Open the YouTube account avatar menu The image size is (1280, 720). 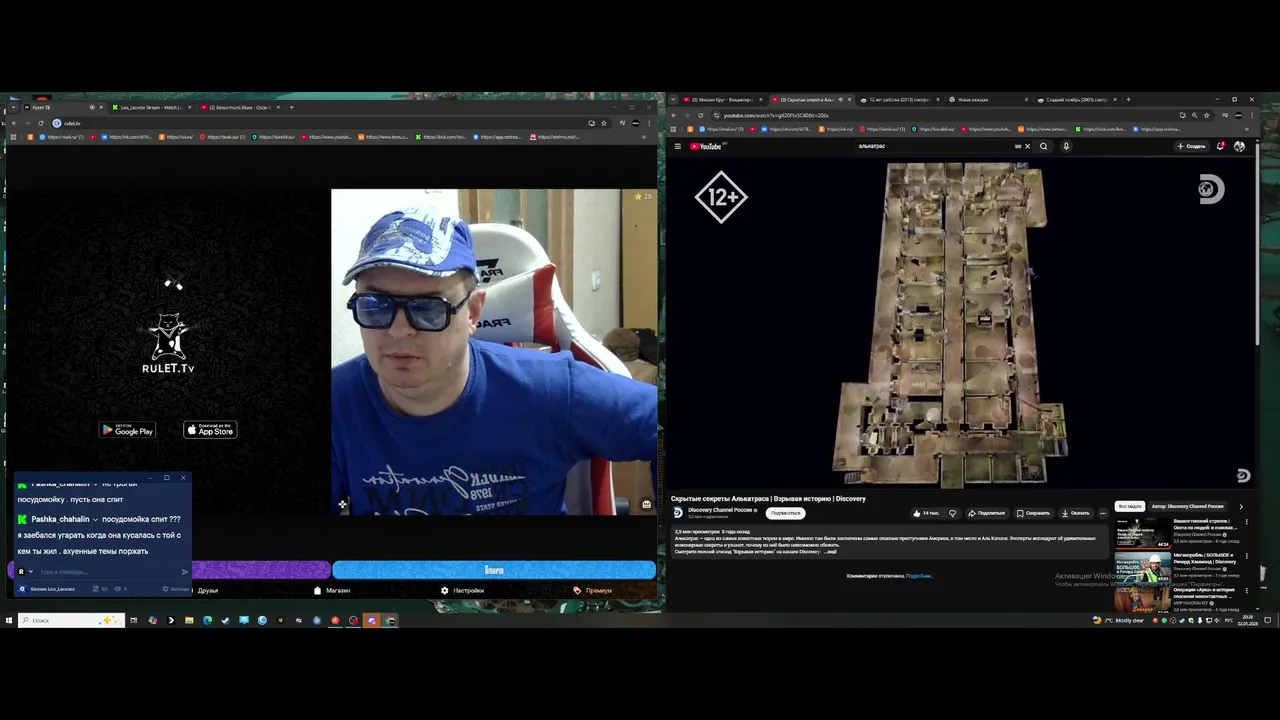click(x=1239, y=146)
